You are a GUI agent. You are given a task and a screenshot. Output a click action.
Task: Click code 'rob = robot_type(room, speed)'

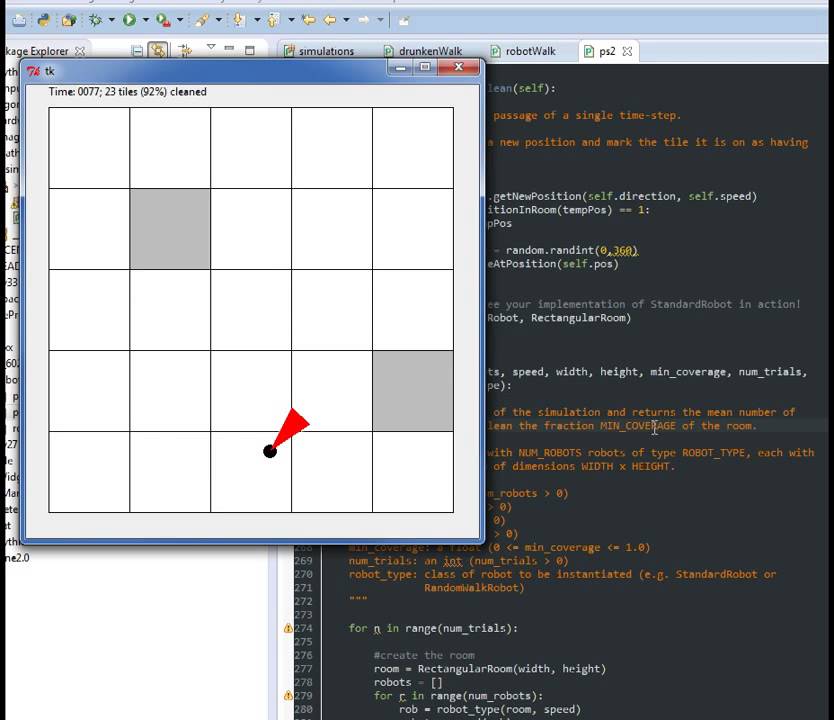coord(490,709)
